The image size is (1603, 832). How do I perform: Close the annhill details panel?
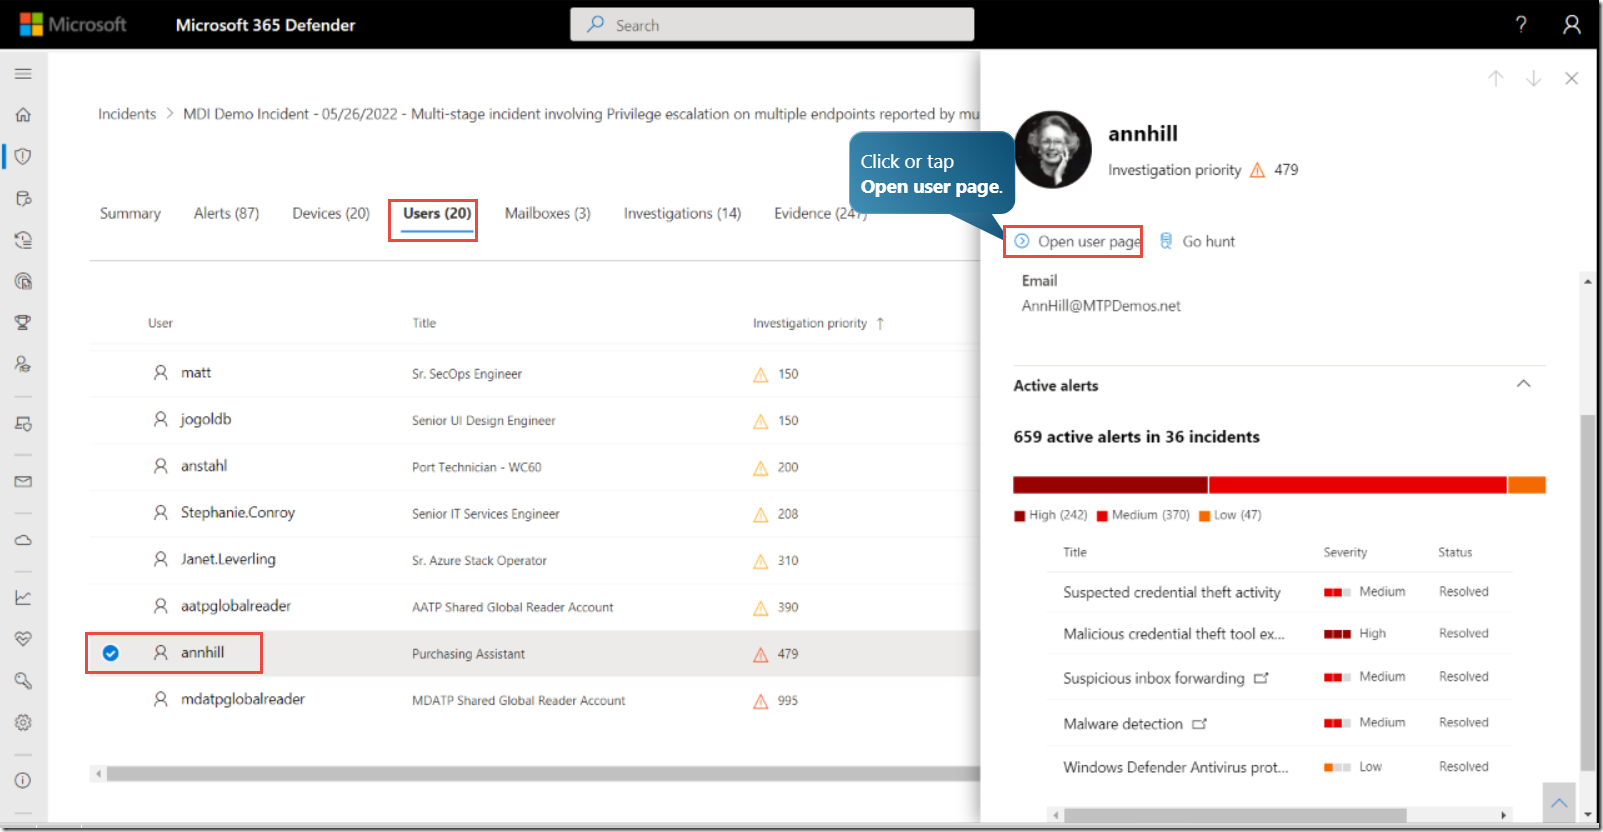pyautogui.click(x=1572, y=78)
